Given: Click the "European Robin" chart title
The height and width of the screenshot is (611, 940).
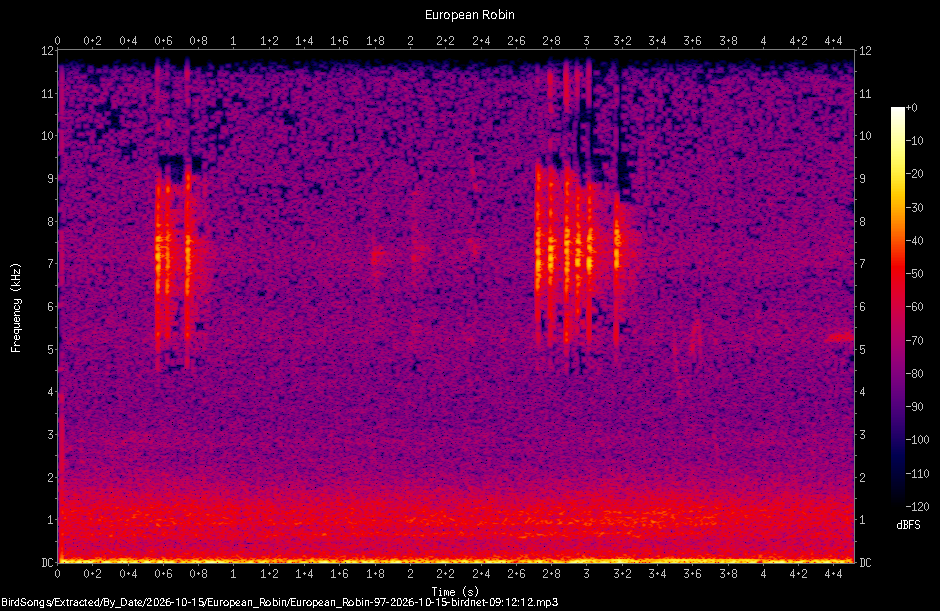Looking at the screenshot, I should [x=469, y=15].
